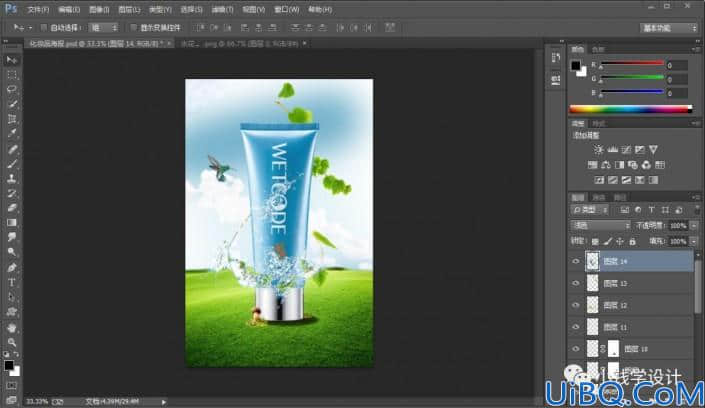Select the Move tool in the toolbox
Viewport: 705px width, 408px height.
click(12, 60)
